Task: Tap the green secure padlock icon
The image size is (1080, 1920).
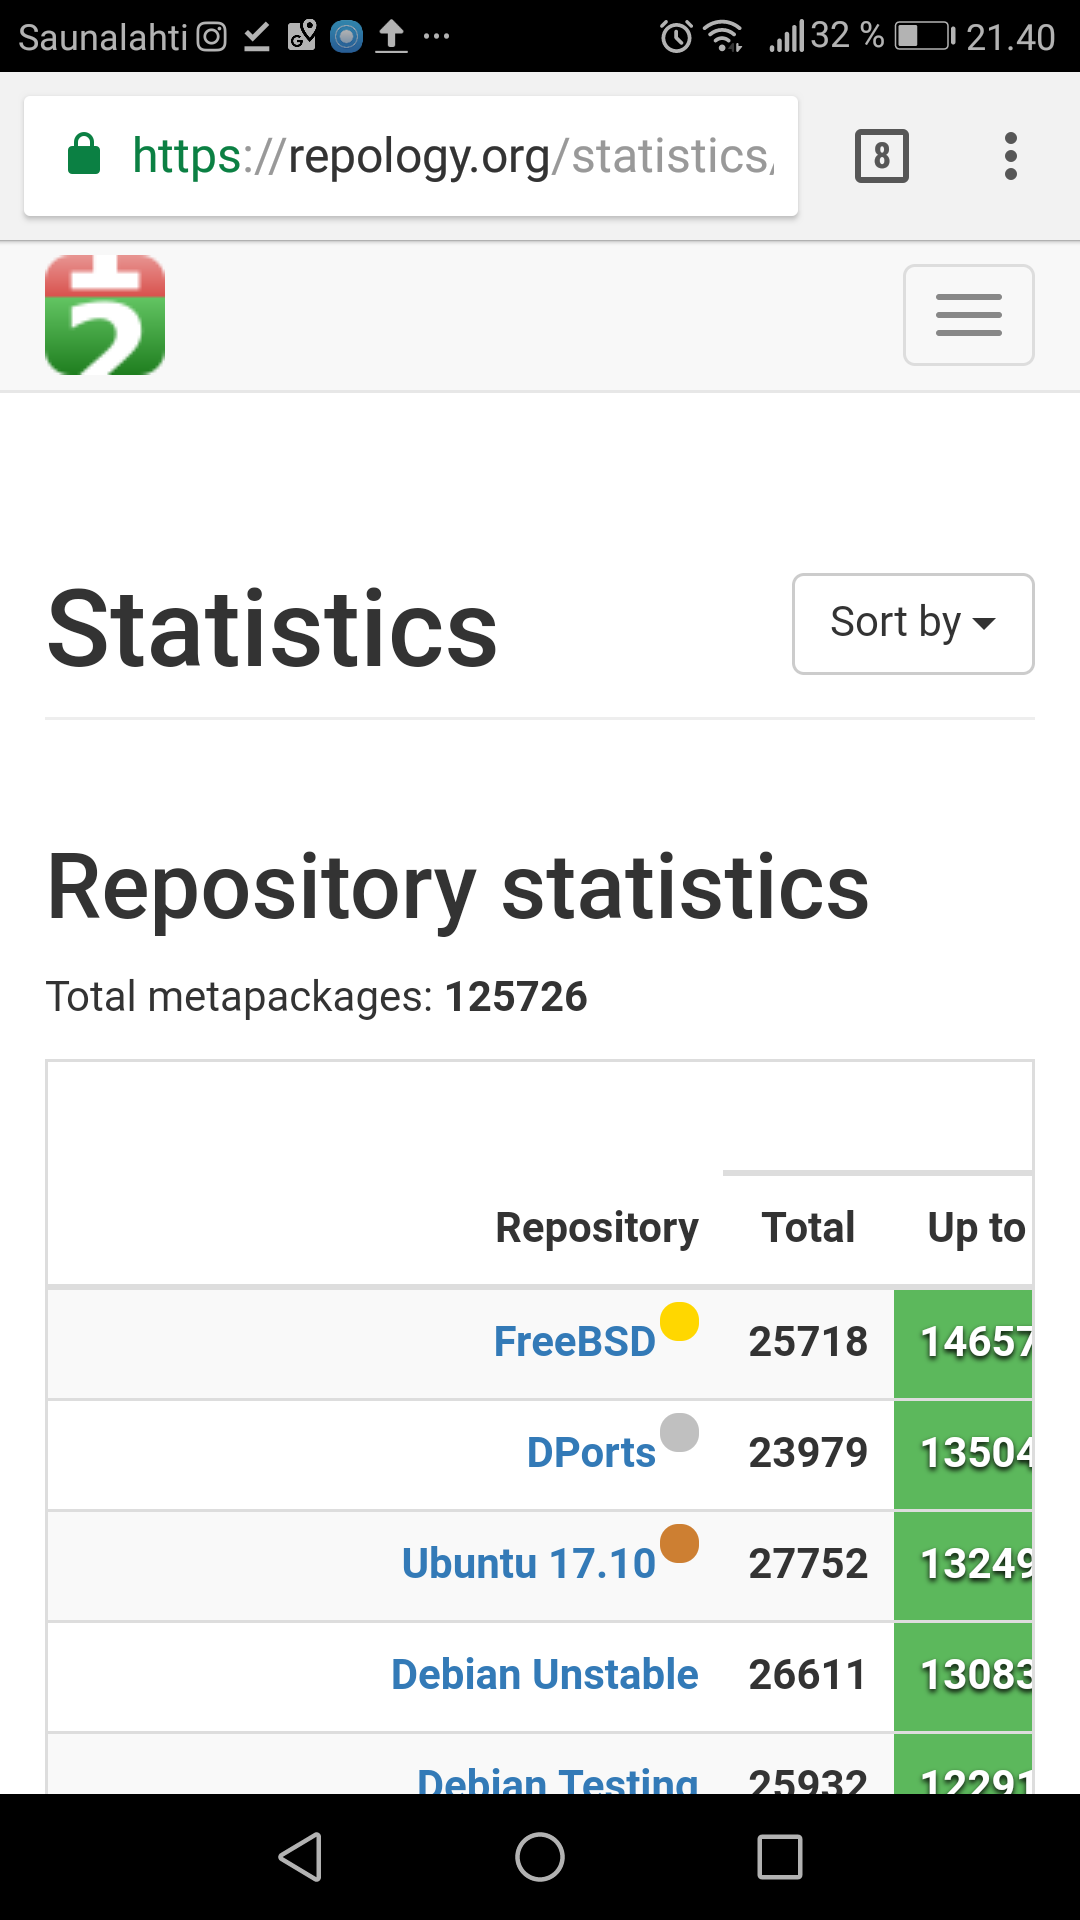Action: coord(84,155)
